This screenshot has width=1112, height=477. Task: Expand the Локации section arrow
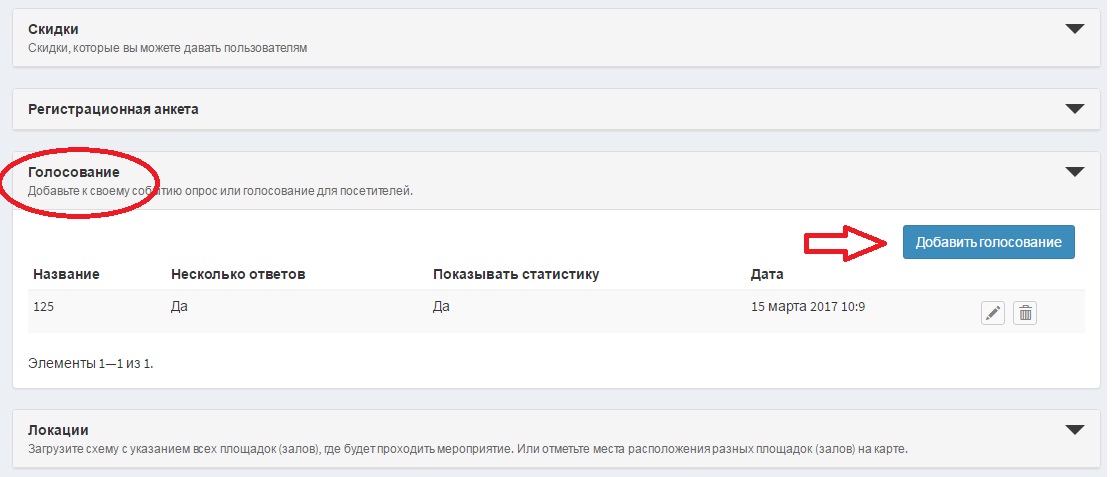point(1074,430)
